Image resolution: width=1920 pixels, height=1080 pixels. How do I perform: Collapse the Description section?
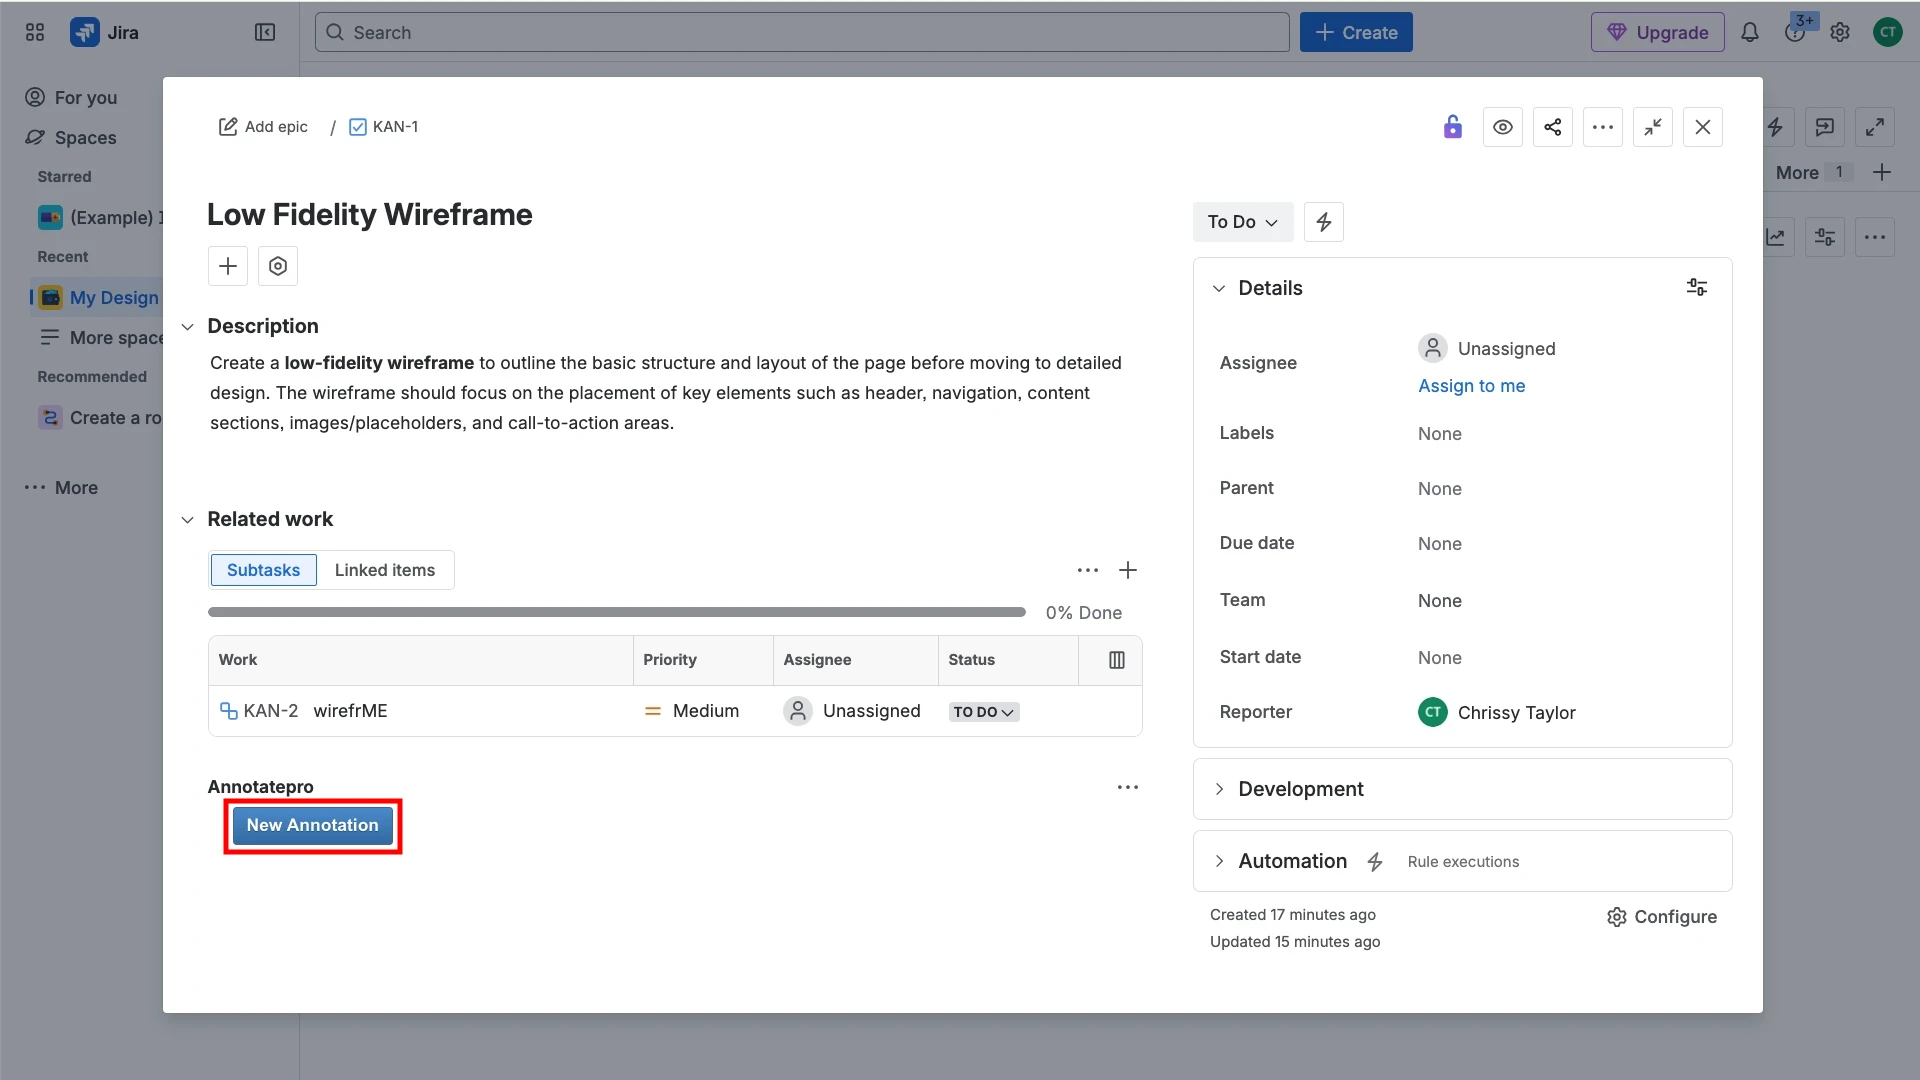(188, 326)
